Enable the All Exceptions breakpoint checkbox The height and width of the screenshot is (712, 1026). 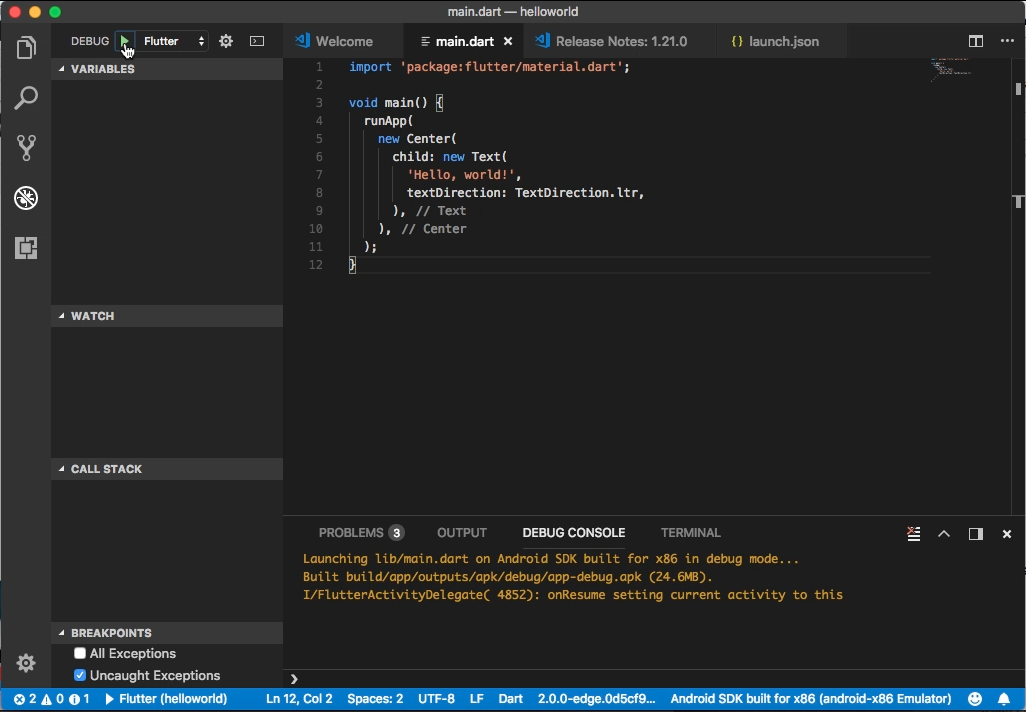coord(80,653)
